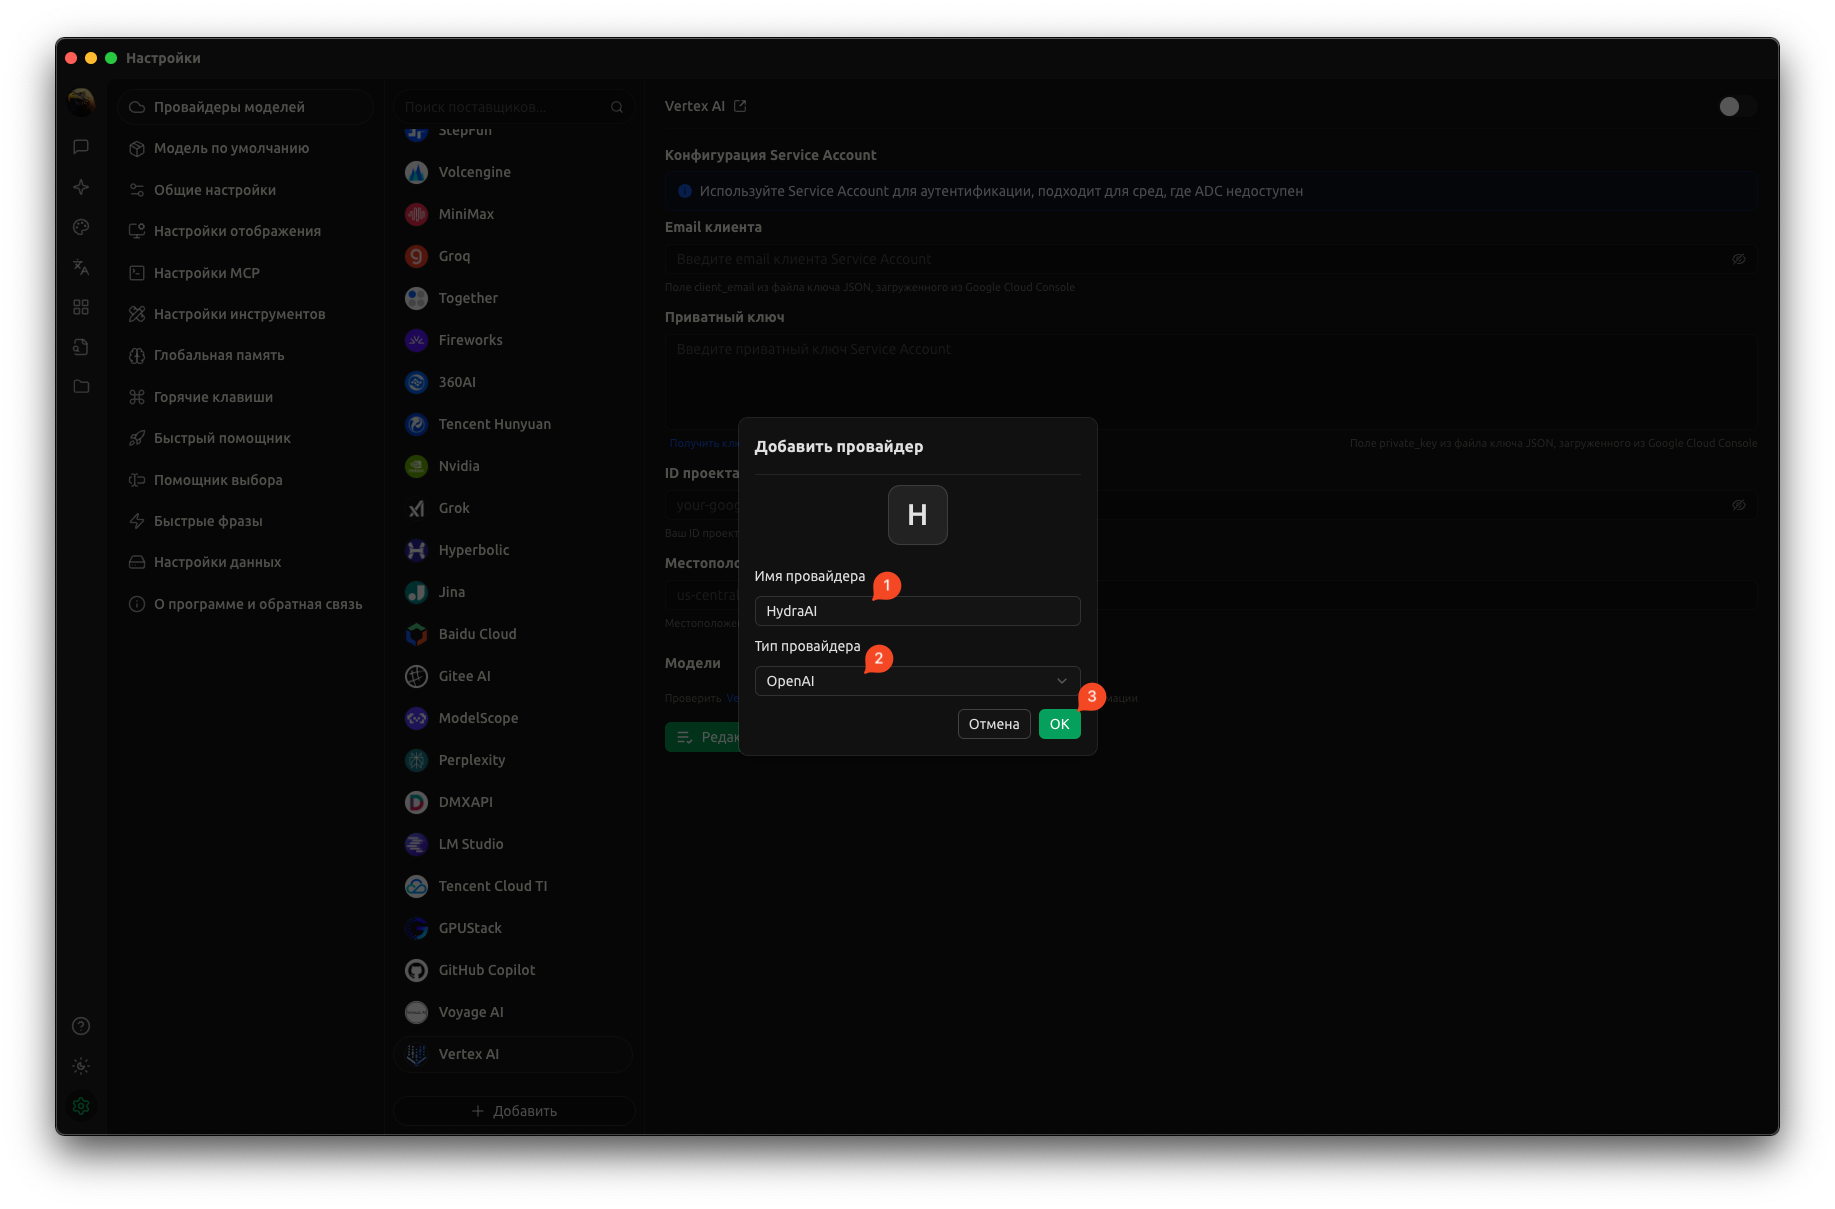Toggle visibility eye in ID проекта field
Image resolution: width=1835 pixels, height=1209 pixels.
click(x=1739, y=505)
